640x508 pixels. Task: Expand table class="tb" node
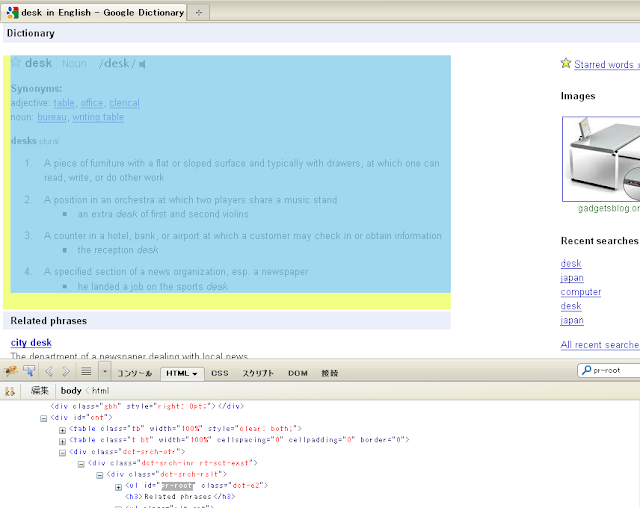(62, 430)
